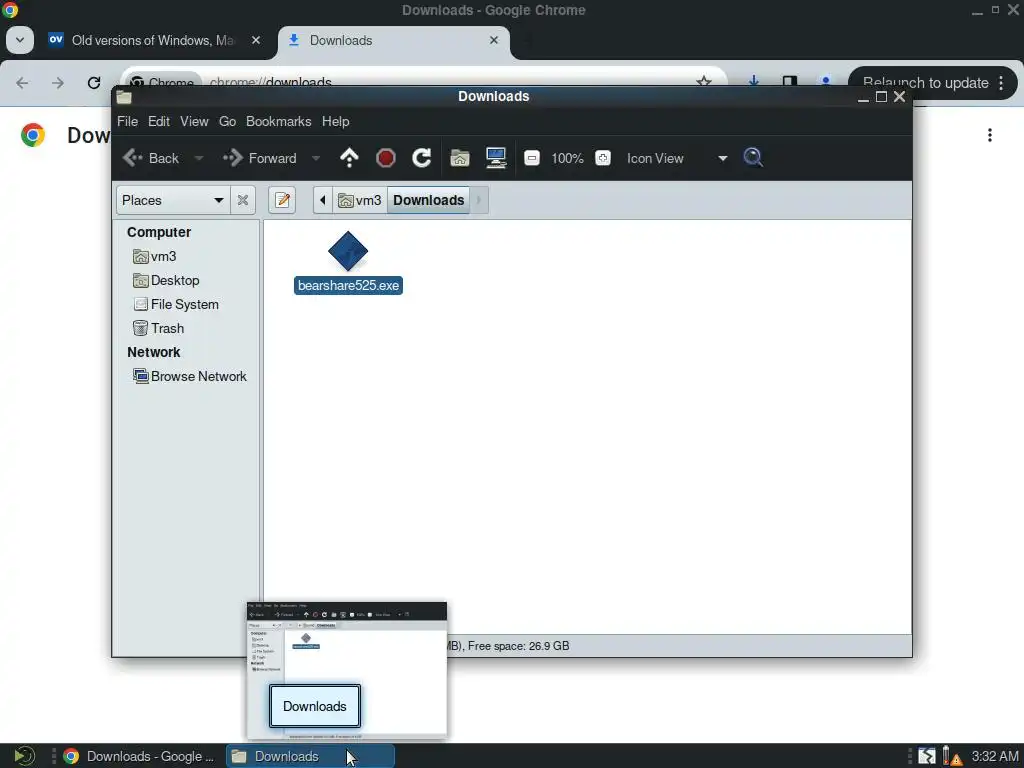Open the Forward history dropdown arrow
The height and width of the screenshot is (768, 1024).
pos(316,158)
